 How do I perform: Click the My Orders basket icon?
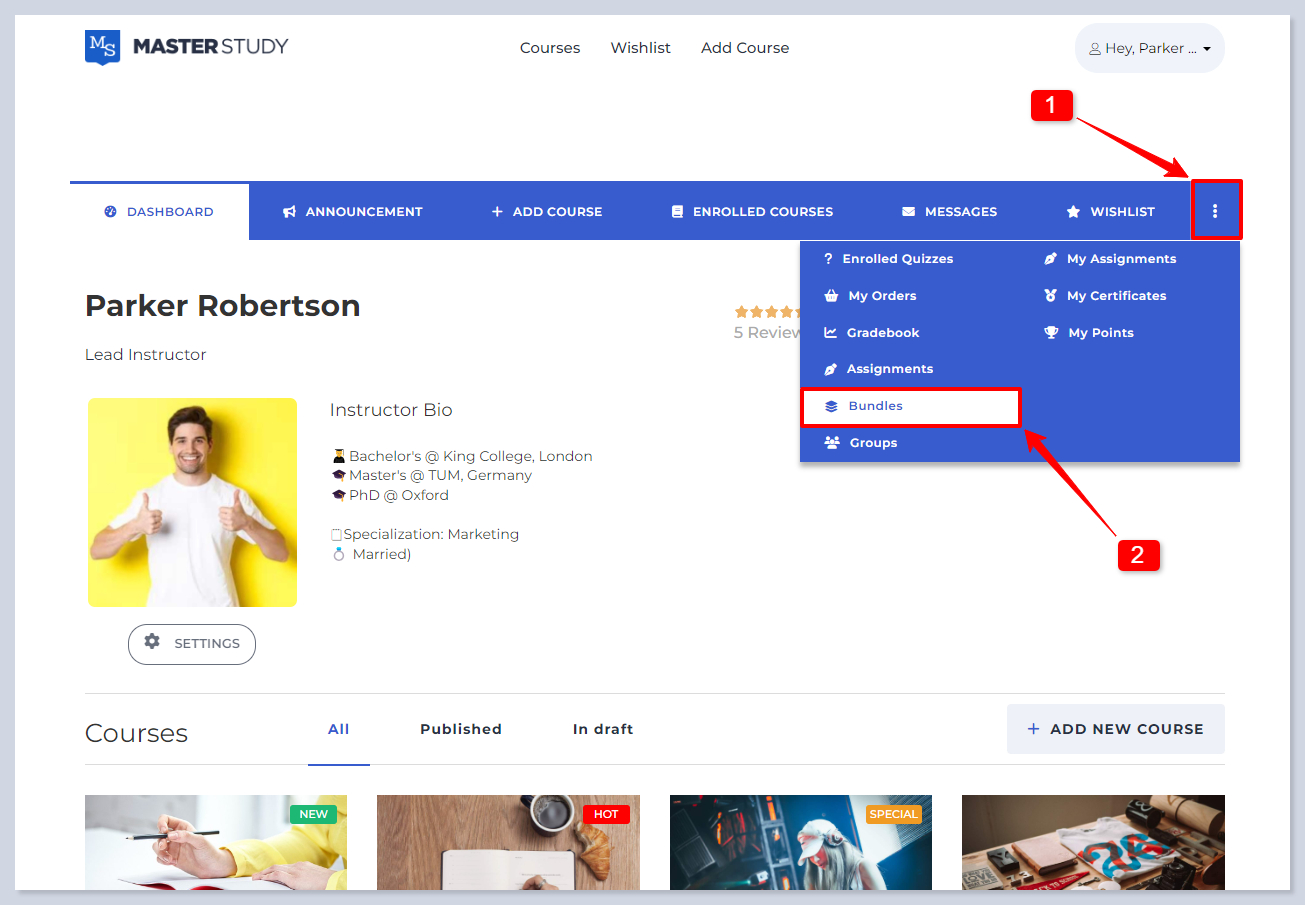click(830, 296)
